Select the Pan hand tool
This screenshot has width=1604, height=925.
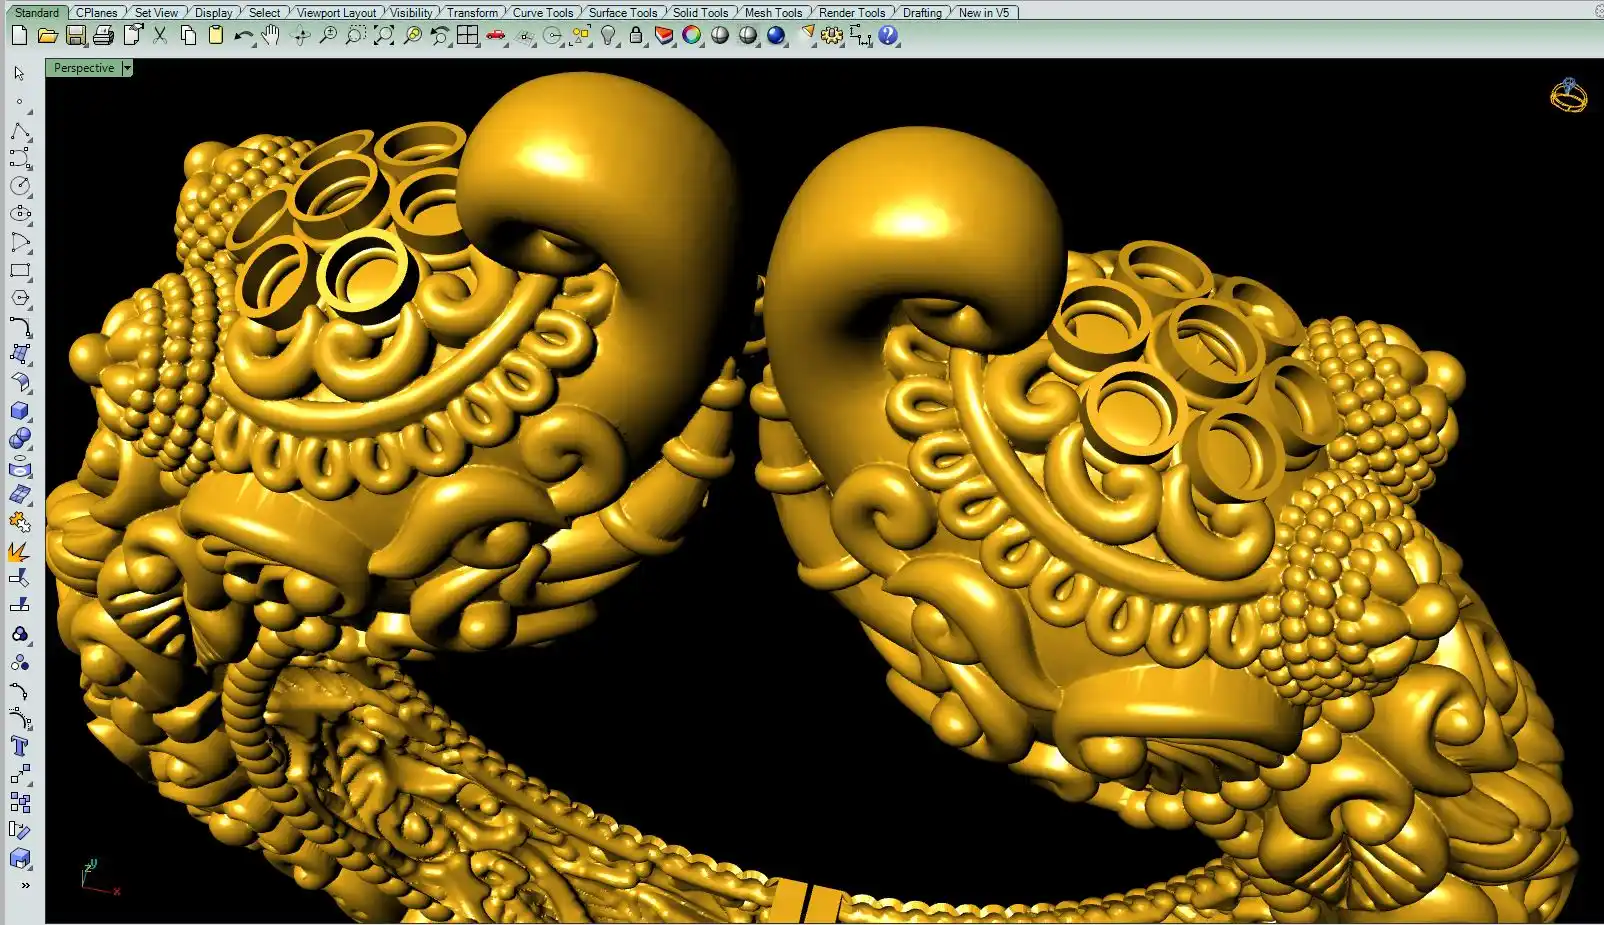pyautogui.click(x=271, y=36)
